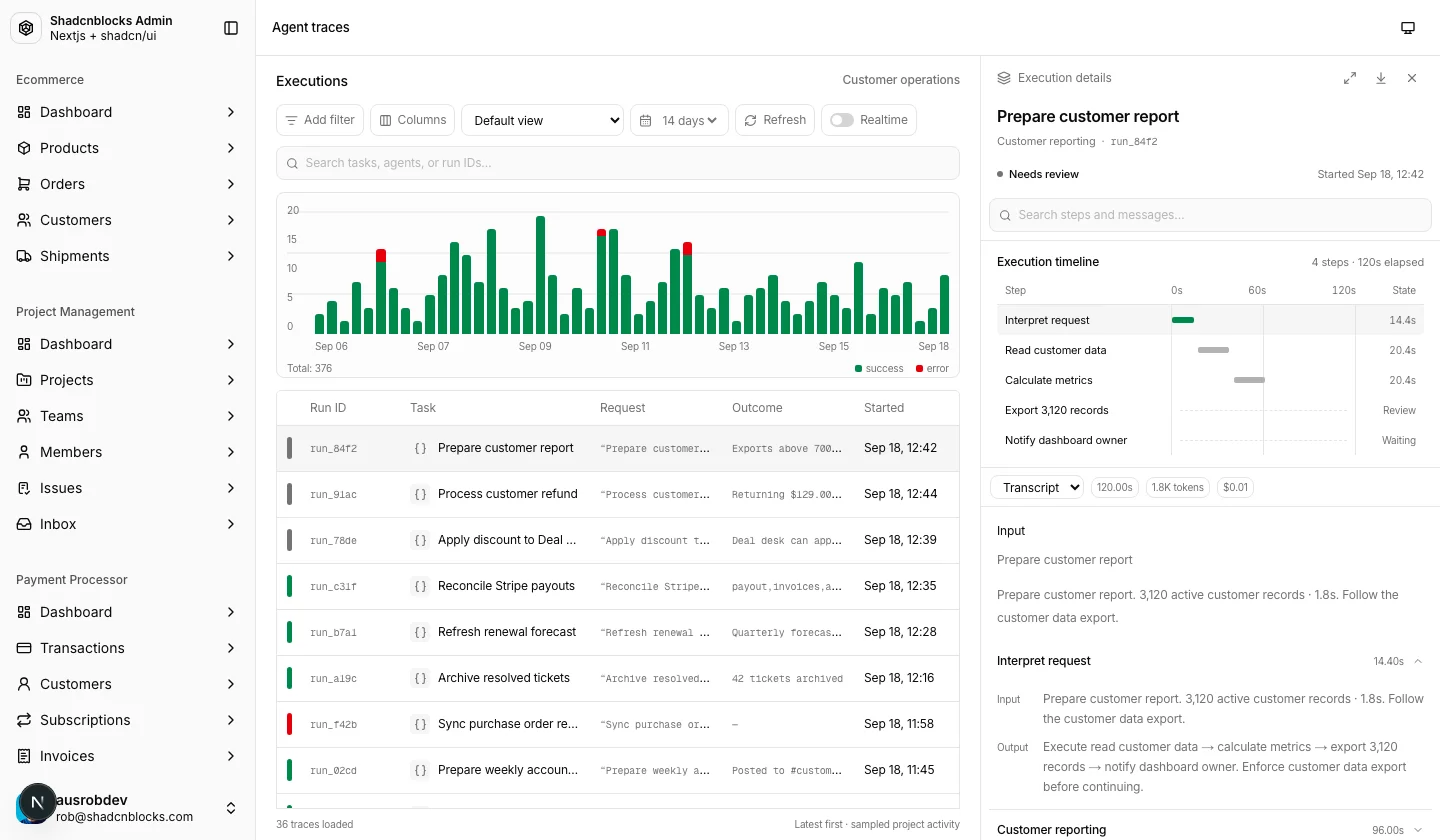Click the Inbox tray icon

tap(24, 524)
